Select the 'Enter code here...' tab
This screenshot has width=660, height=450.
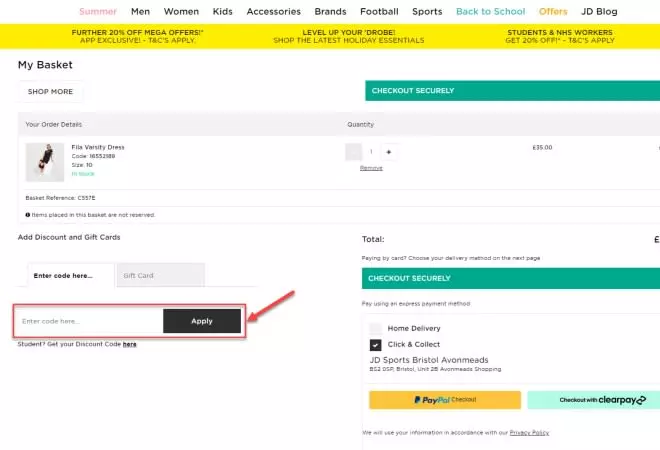pyautogui.click(x=62, y=275)
